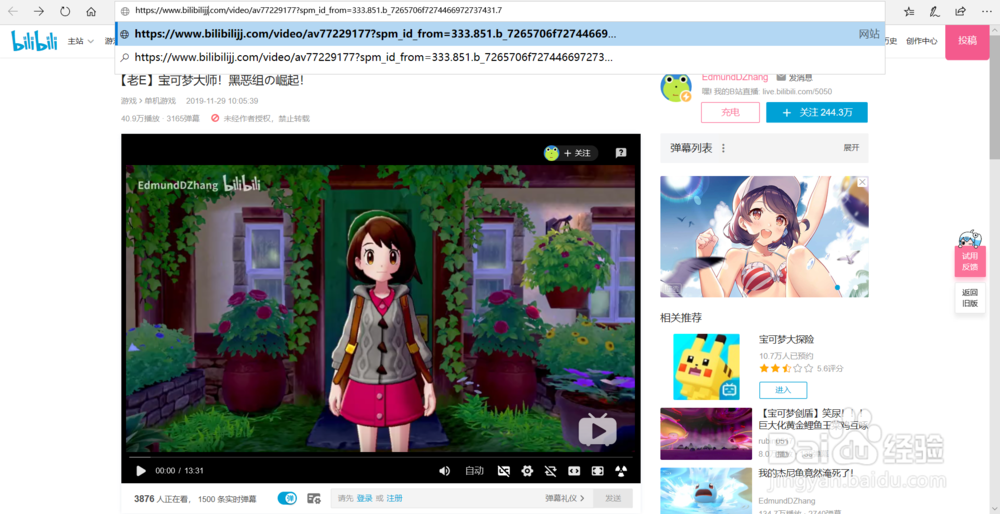
Task: Toggle the loop playback icon
Action: click(550, 471)
